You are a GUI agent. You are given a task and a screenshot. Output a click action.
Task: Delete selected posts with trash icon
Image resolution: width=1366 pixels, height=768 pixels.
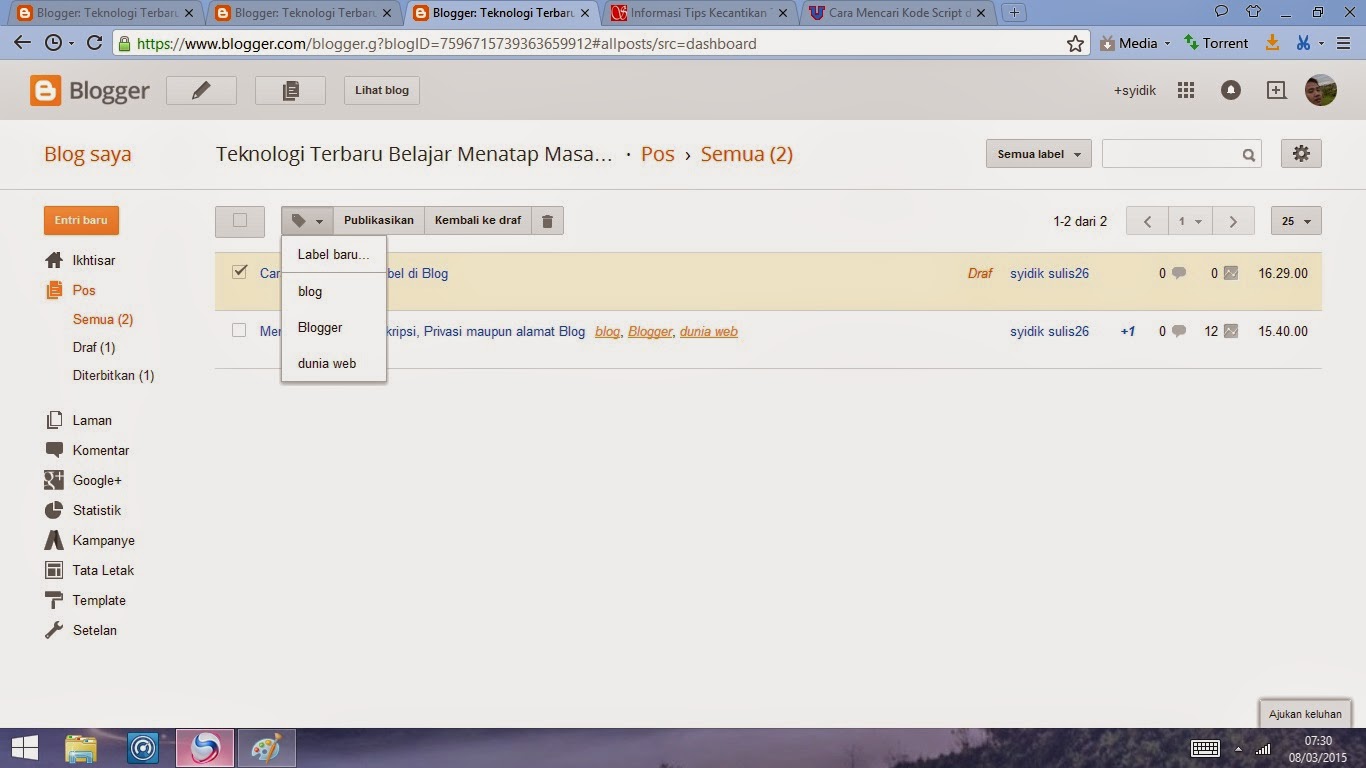(547, 220)
